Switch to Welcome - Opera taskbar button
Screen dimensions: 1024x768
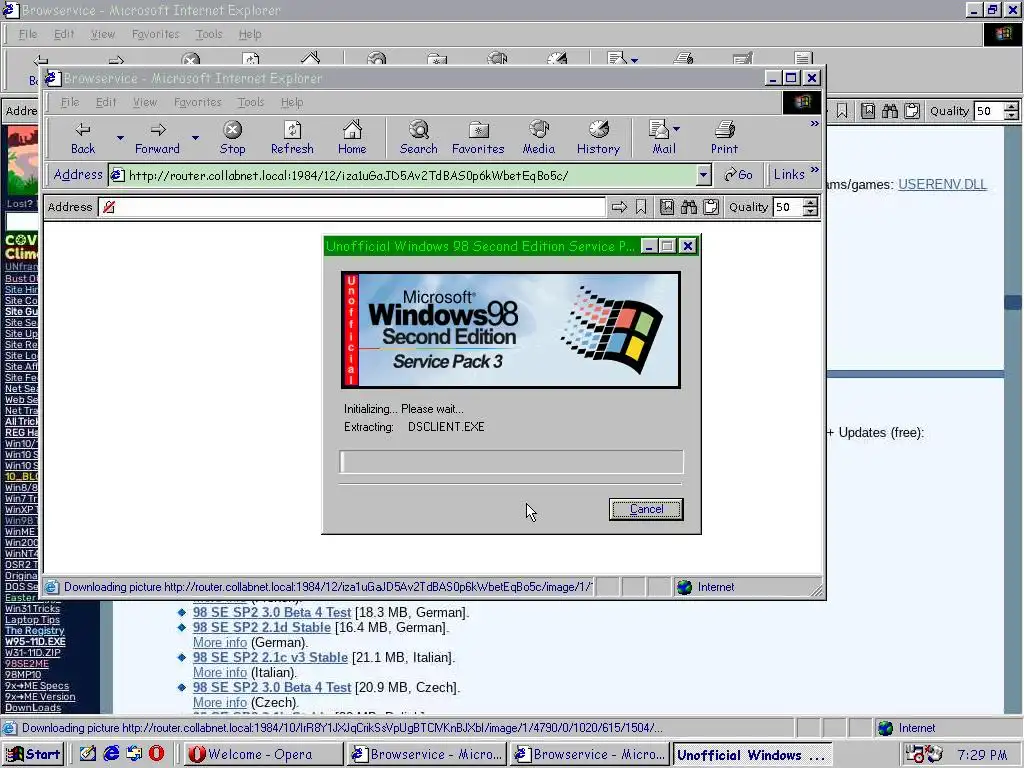263,754
